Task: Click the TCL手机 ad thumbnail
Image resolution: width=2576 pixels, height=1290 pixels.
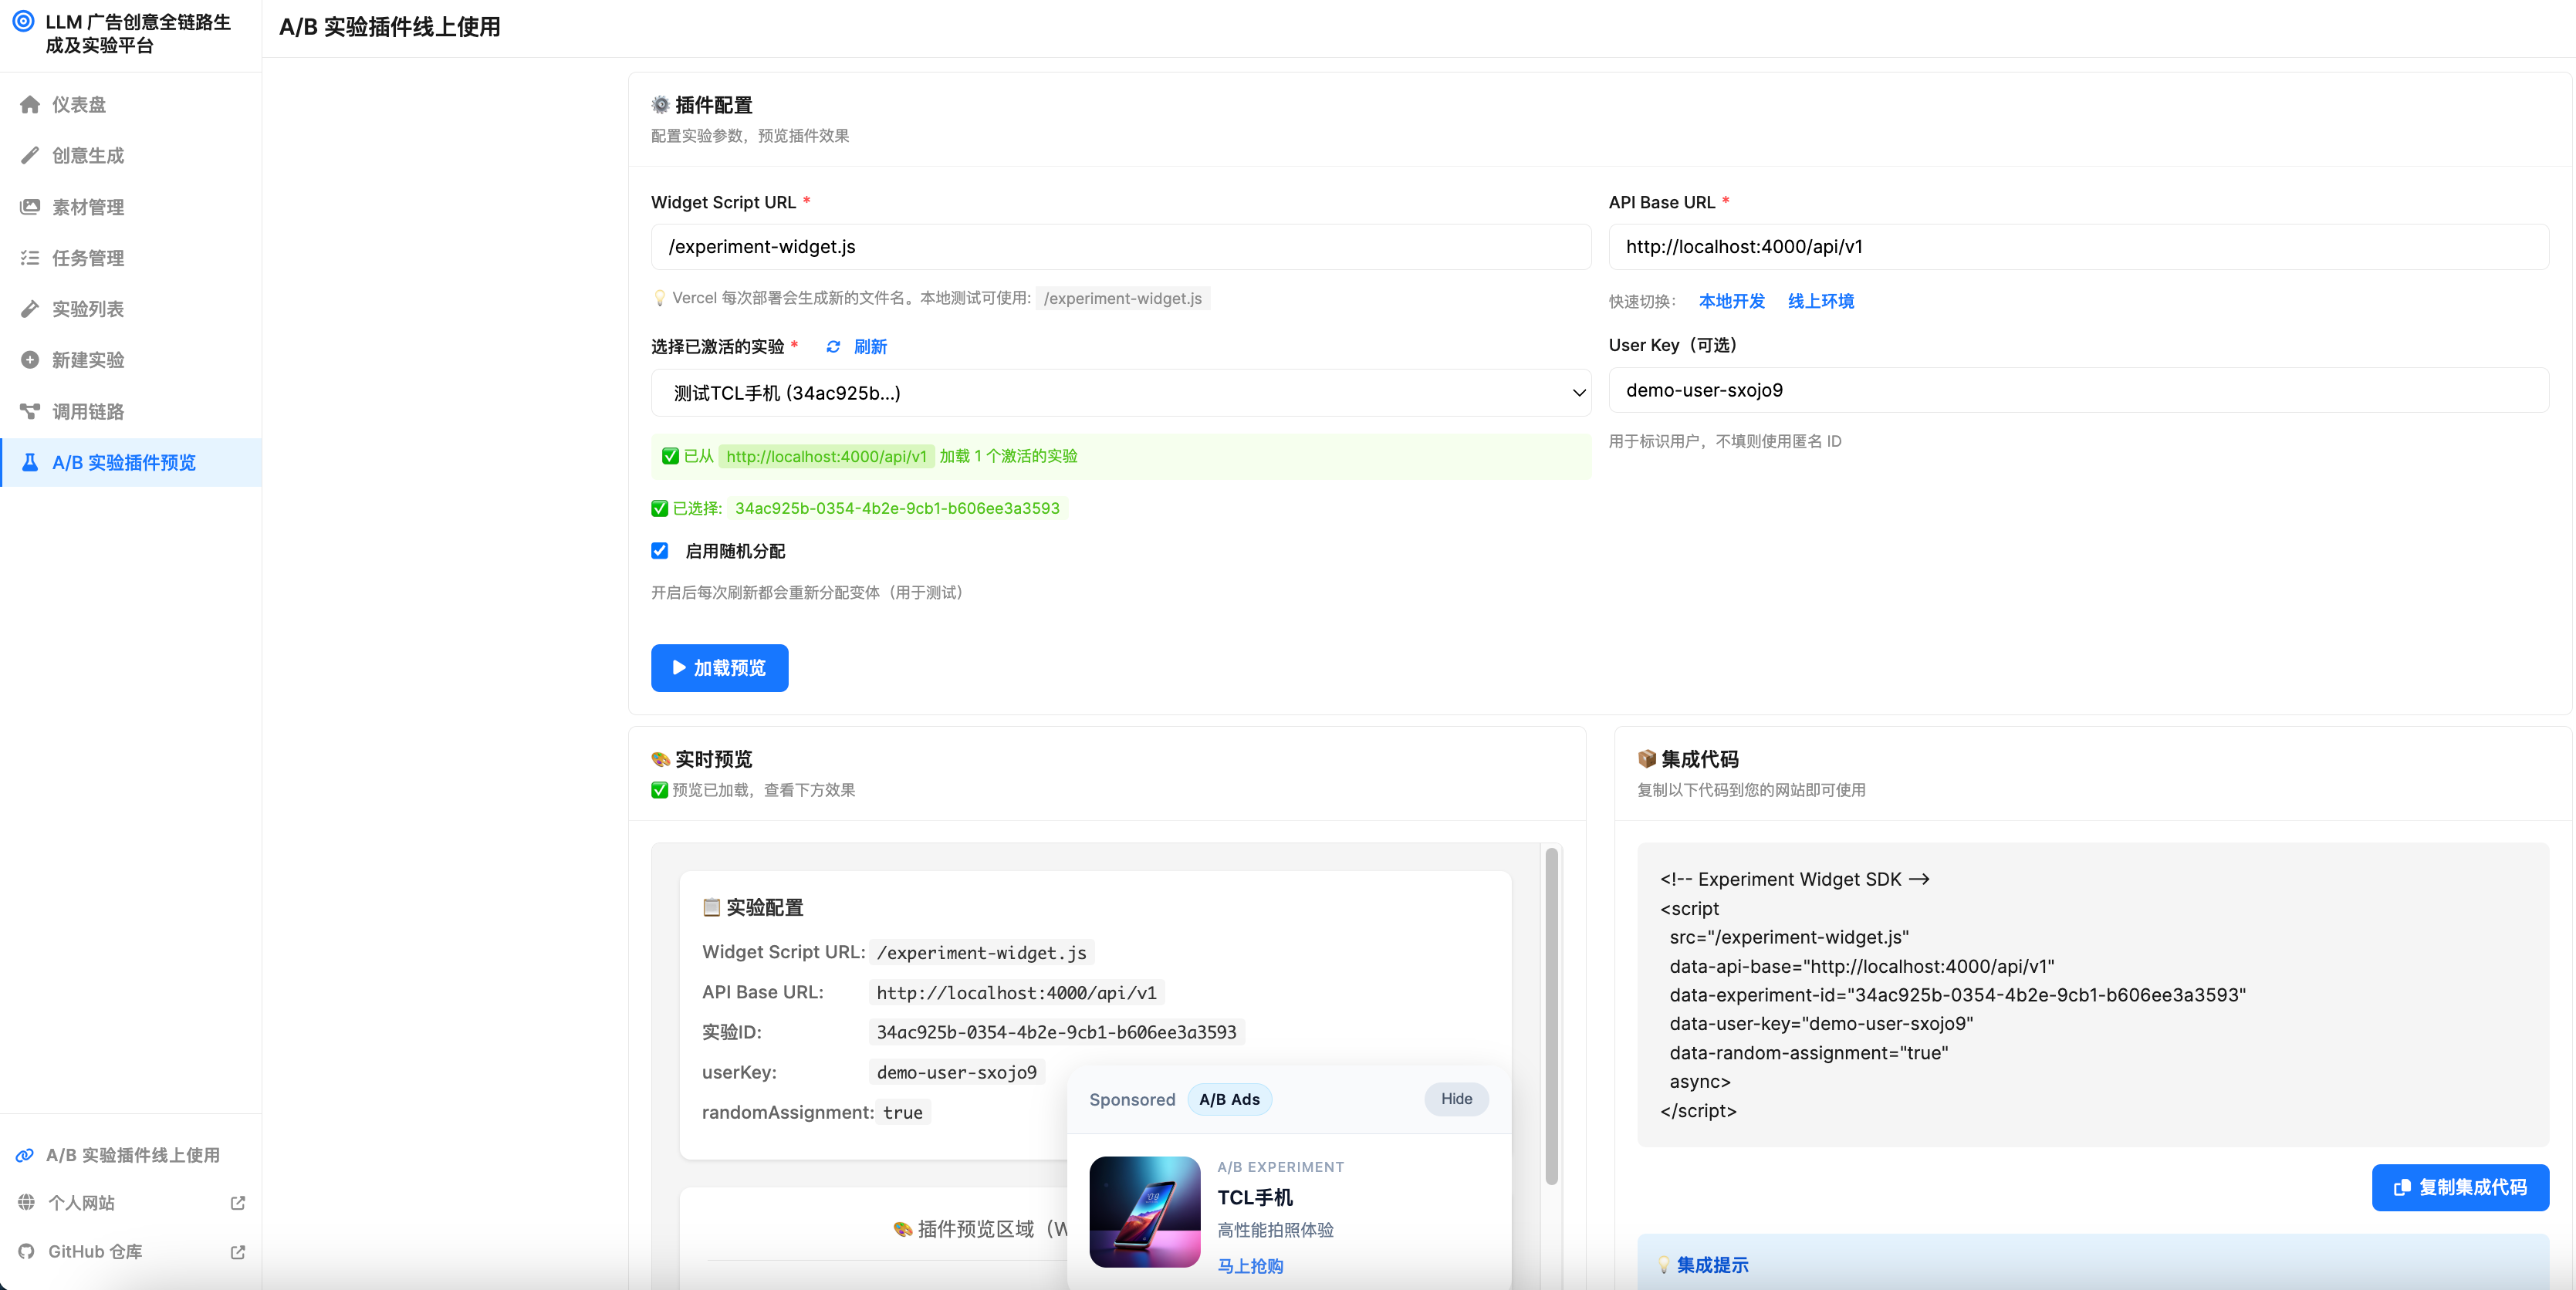Action: click(1144, 1212)
